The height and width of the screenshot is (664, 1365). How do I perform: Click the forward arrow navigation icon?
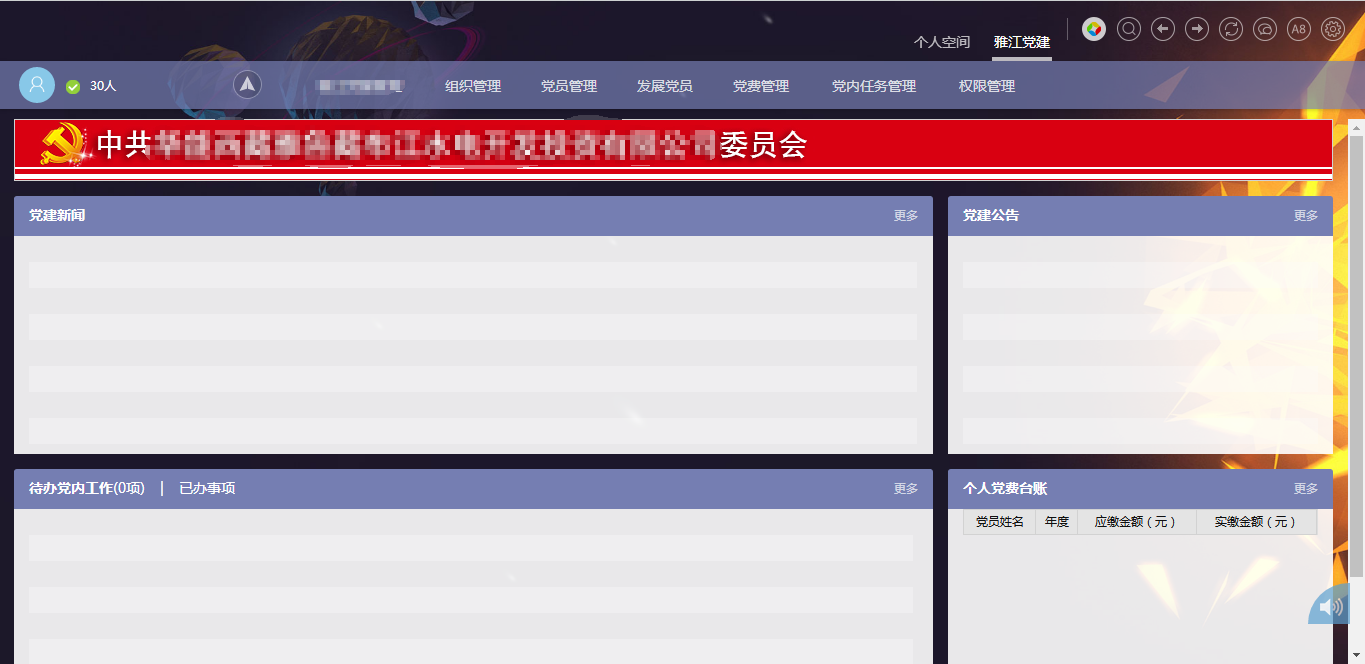[x=1196, y=29]
